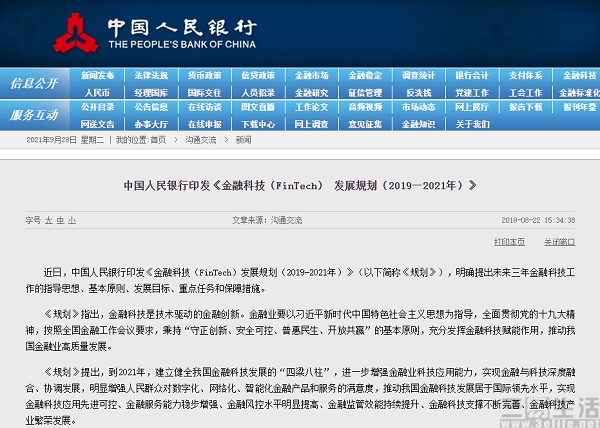Open 国际交往 navigation item
This screenshot has height=428, width=600.
point(204,93)
